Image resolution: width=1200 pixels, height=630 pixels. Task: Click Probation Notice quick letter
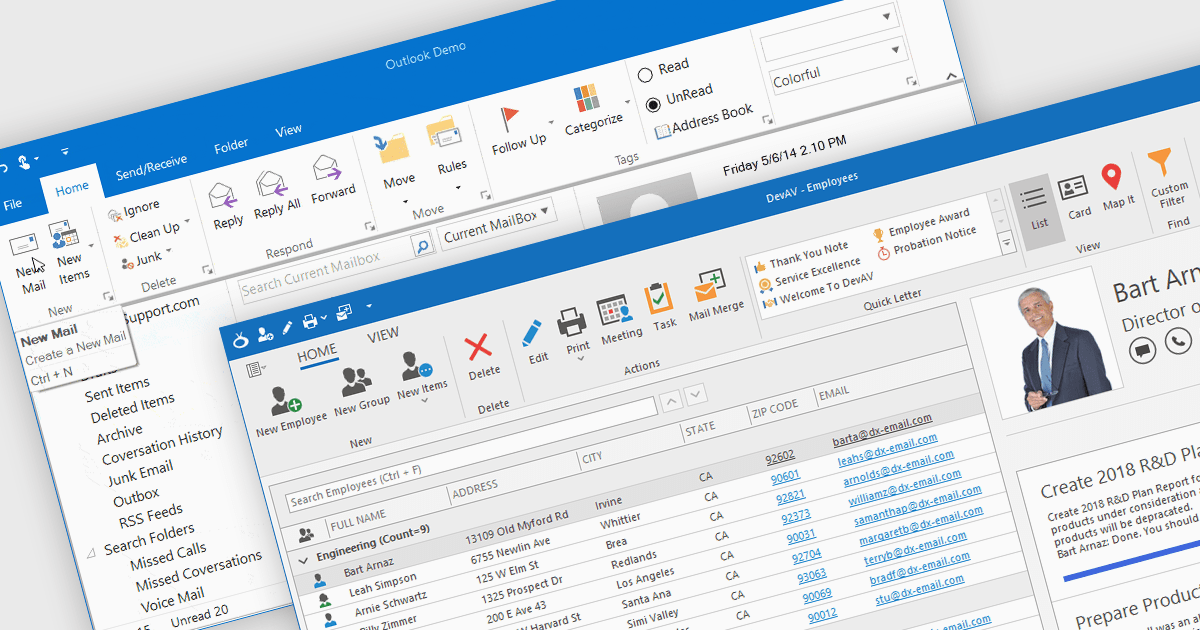click(x=927, y=244)
